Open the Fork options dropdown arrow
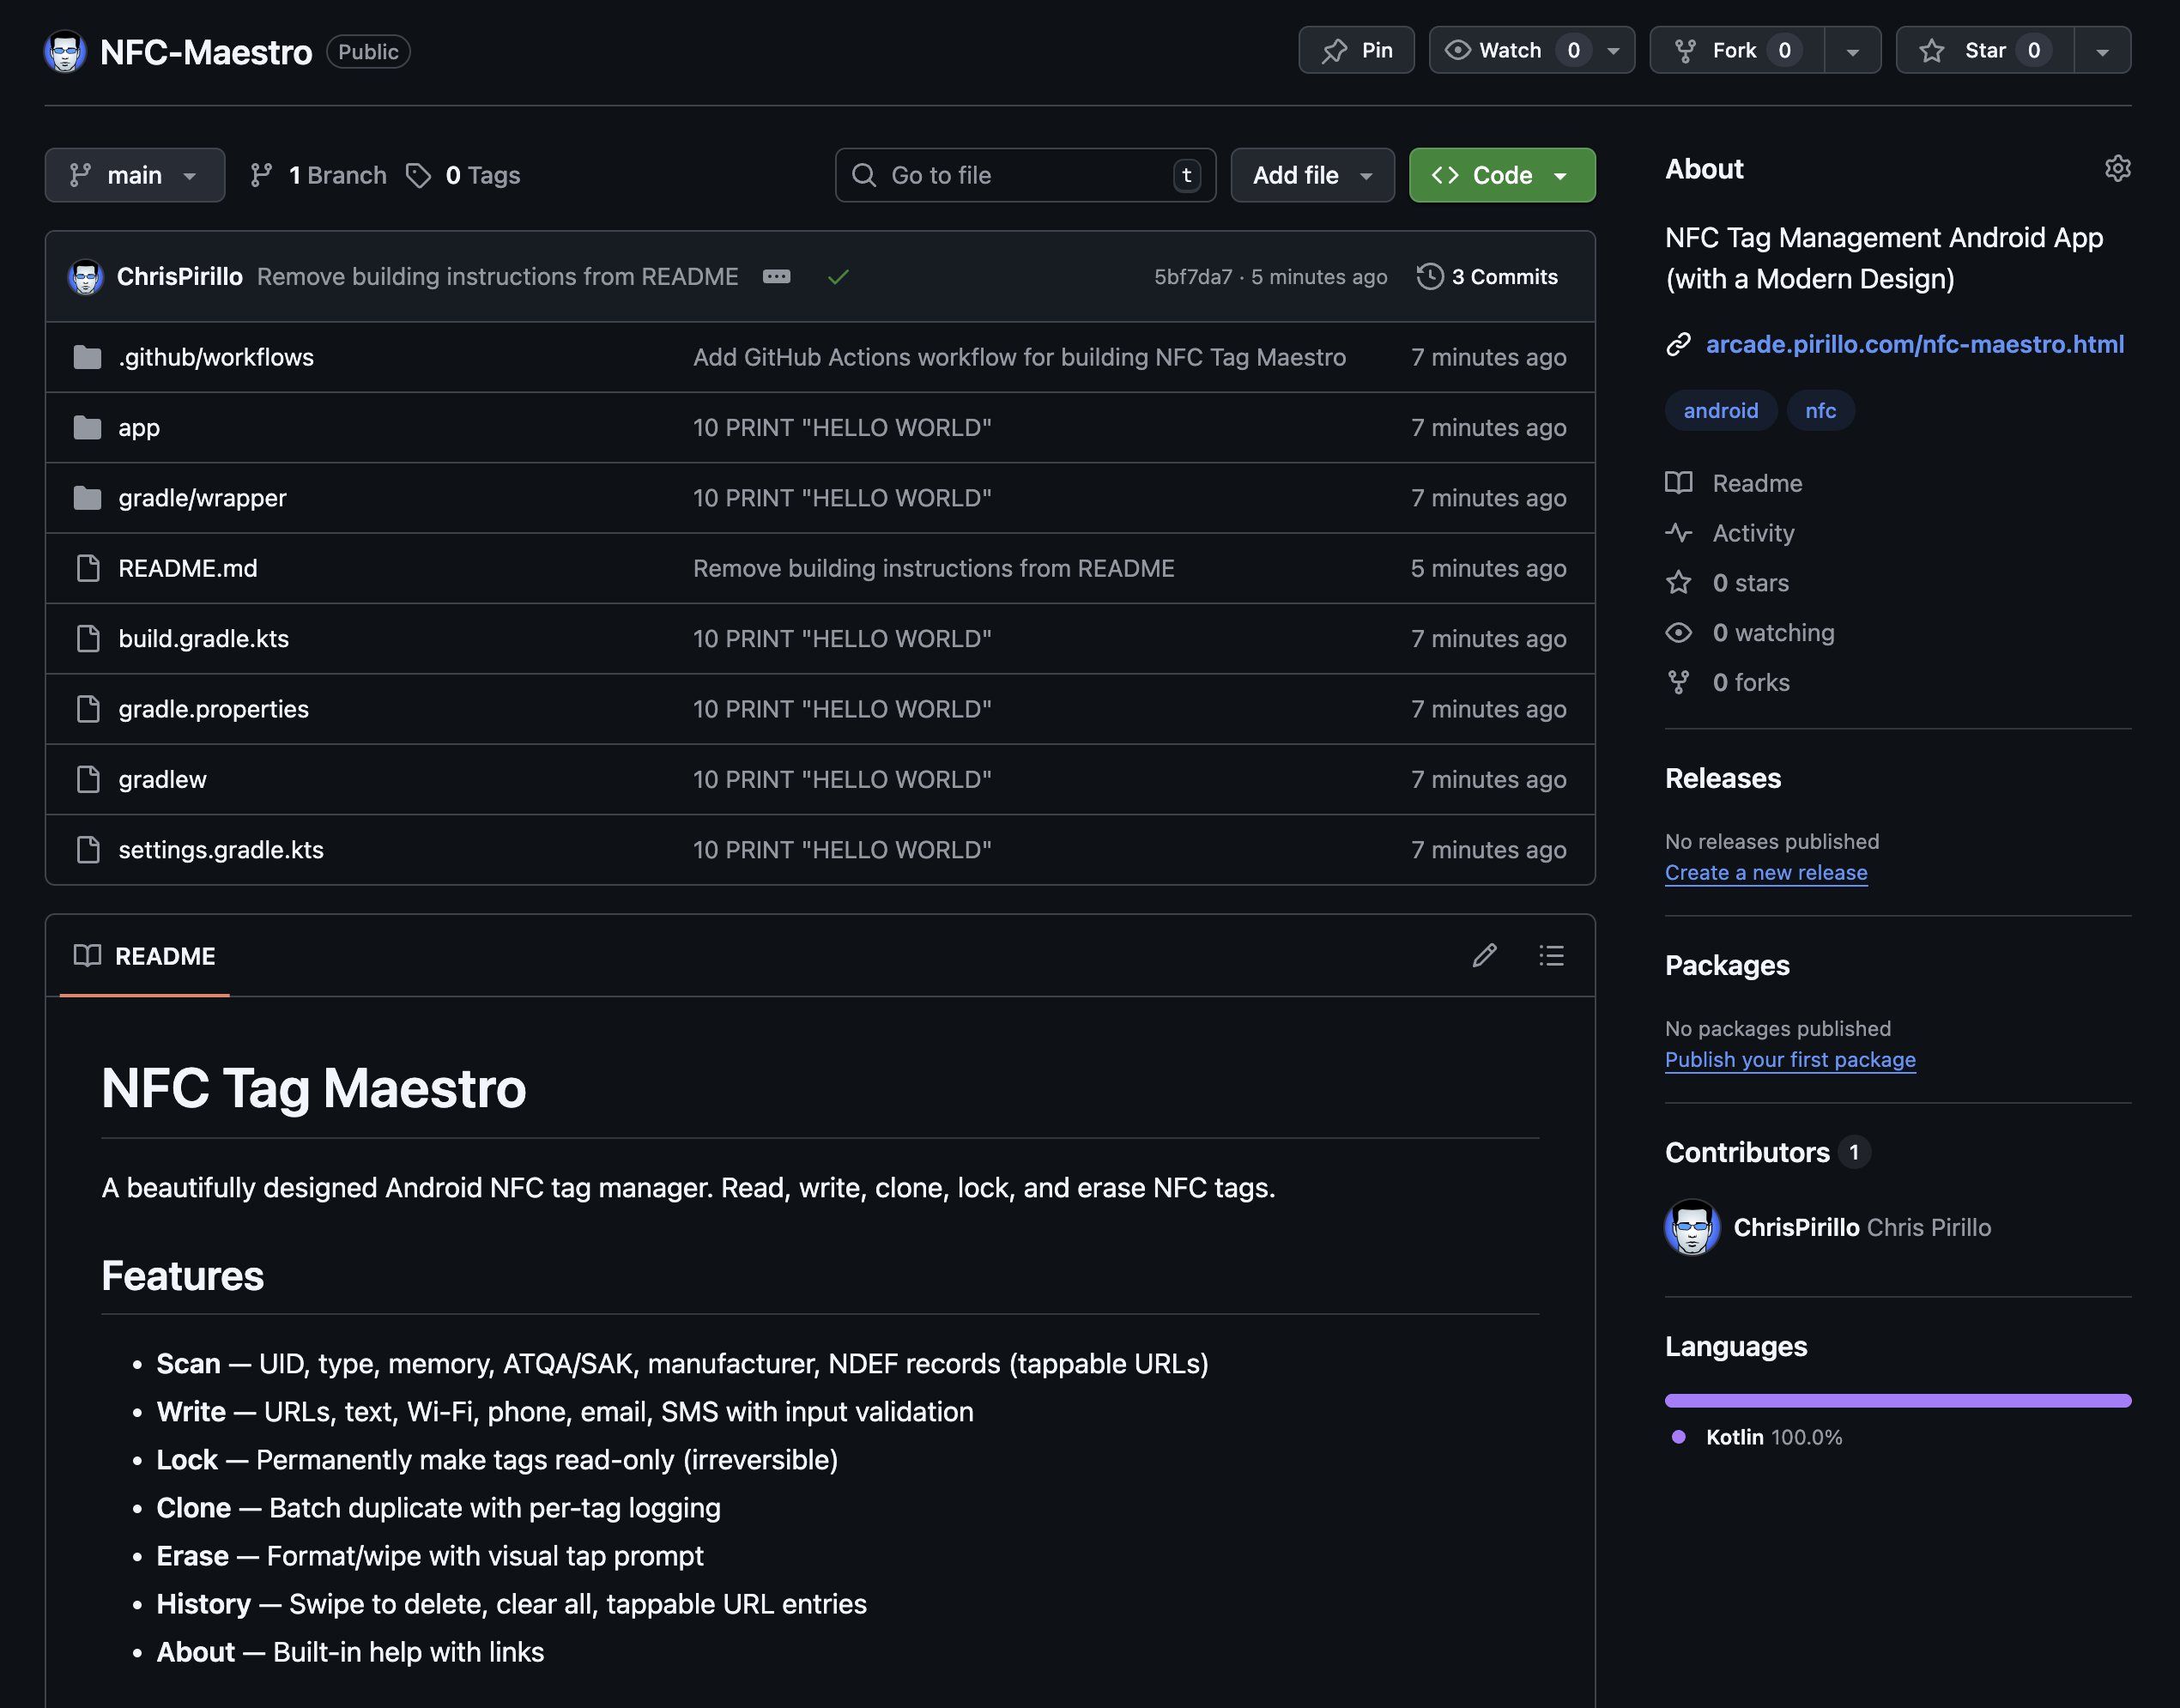The height and width of the screenshot is (1708, 2180). click(x=1852, y=51)
